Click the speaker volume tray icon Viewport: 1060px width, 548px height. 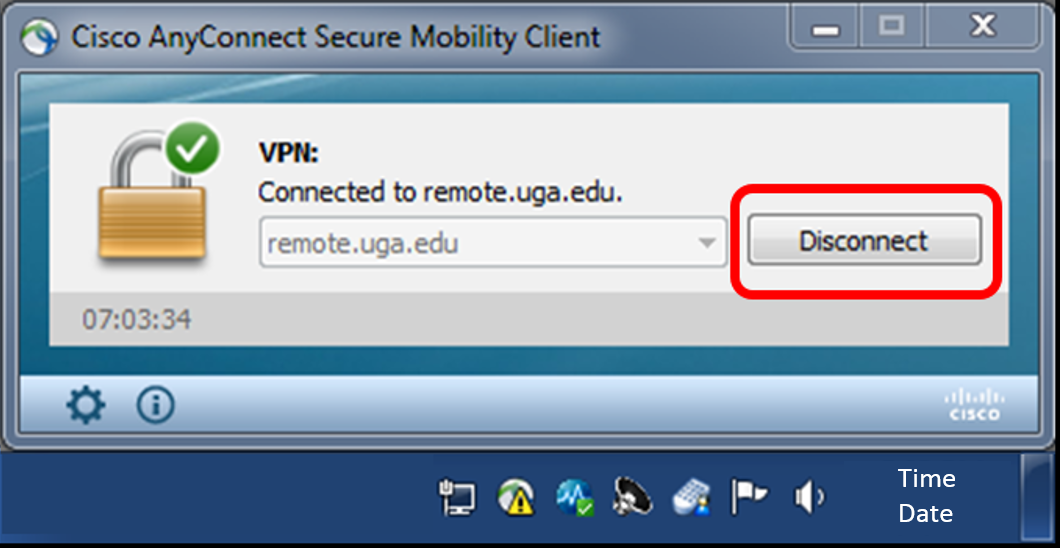pyautogui.click(x=808, y=499)
